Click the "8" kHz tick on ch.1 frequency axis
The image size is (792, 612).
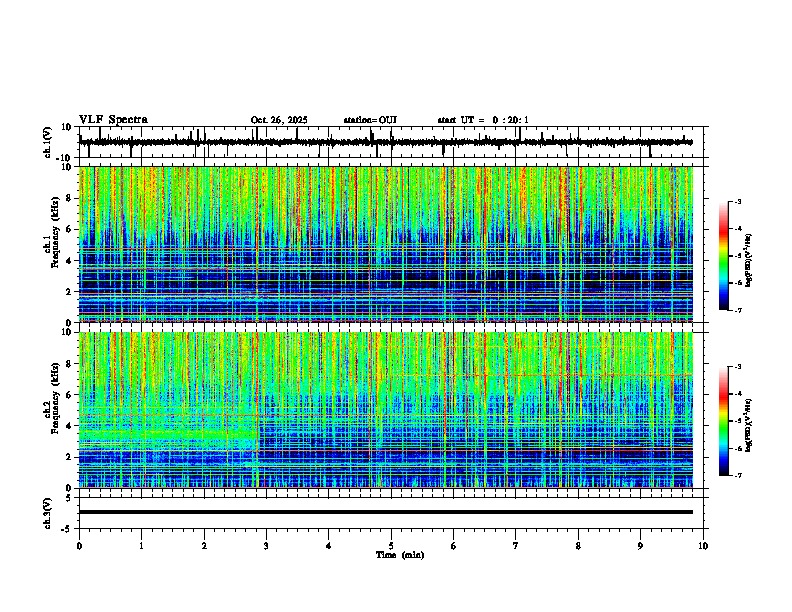coord(69,198)
